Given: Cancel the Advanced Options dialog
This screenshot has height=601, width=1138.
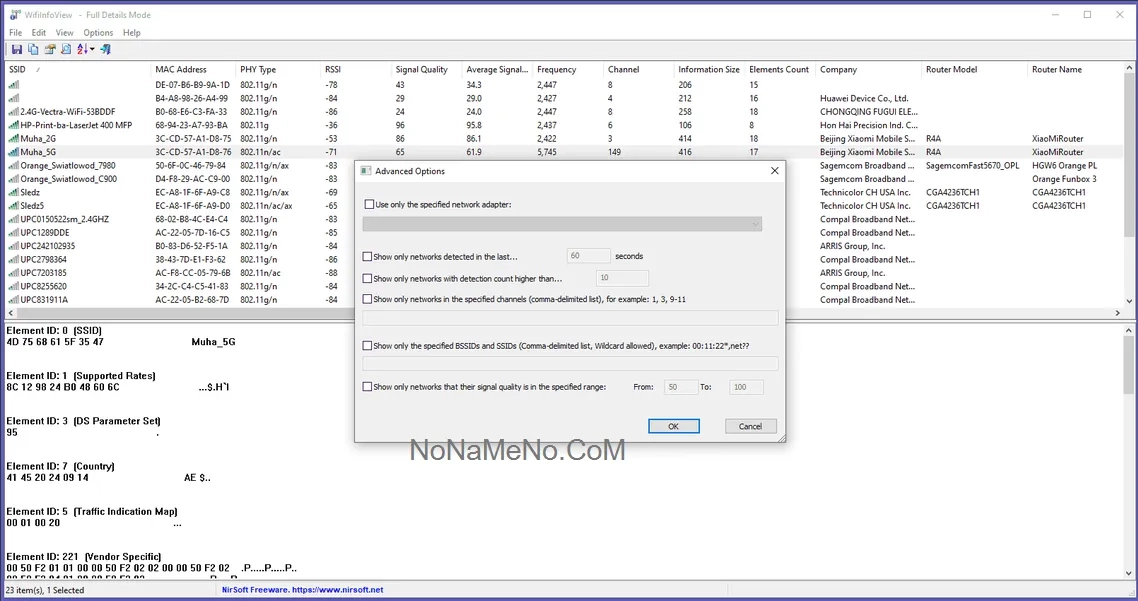Looking at the screenshot, I should 750,426.
